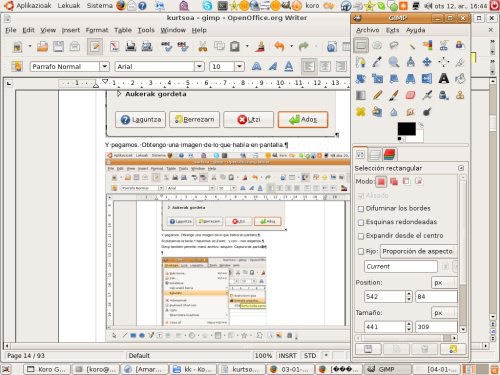Open the Archivo menu in GIMP
The image size is (500, 375).
pos(367,30)
